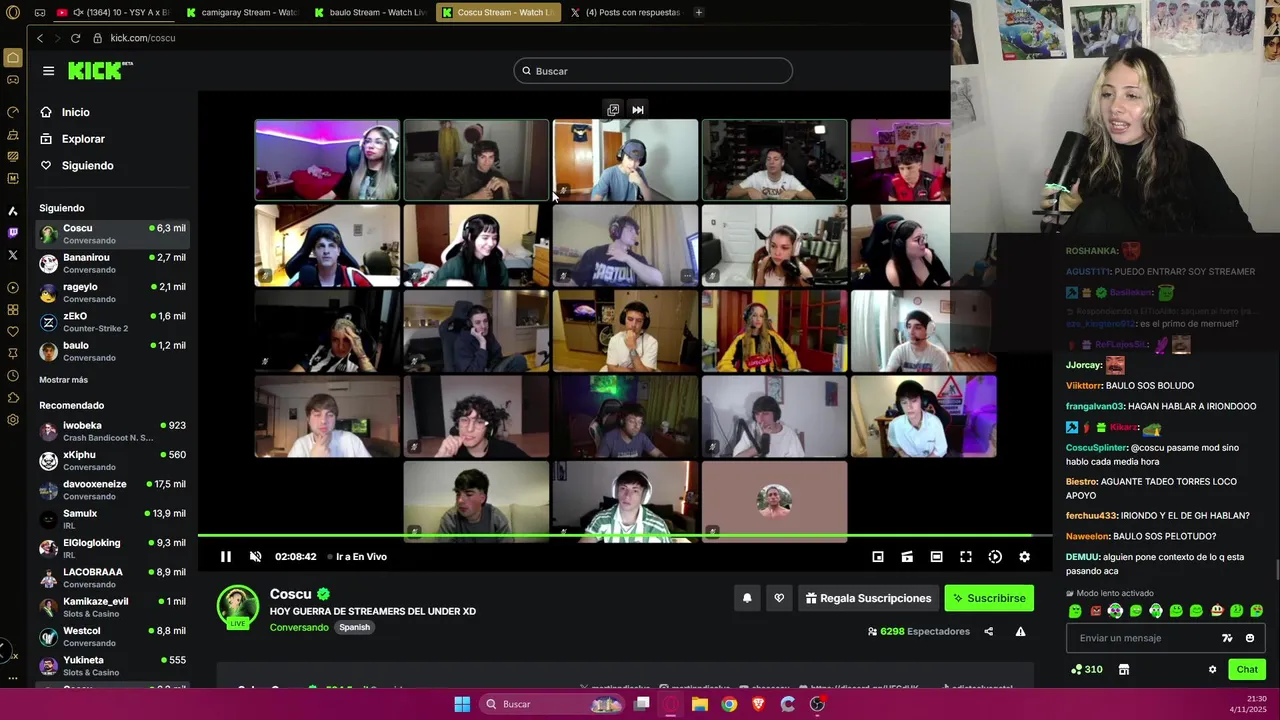Open LACOBRAAA recommended channel
Image resolution: width=1280 pixels, height=720 pixels.
(112, 578)
